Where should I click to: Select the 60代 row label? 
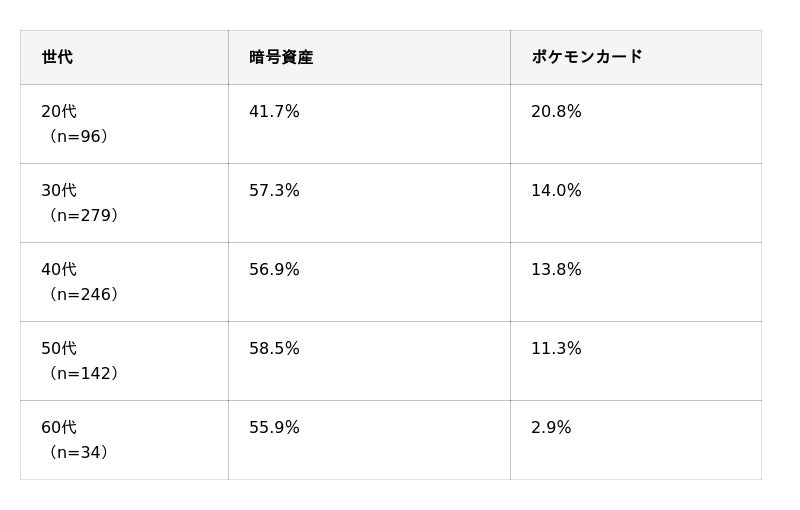[59, 428]
